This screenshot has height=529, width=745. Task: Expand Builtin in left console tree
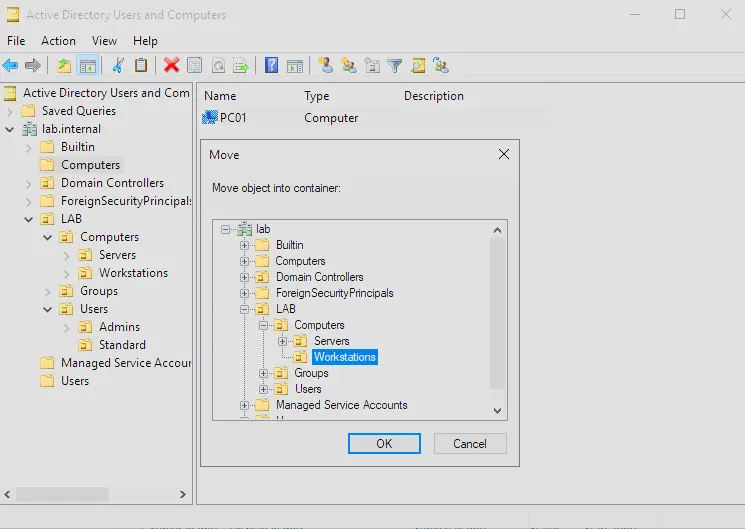click(29, 148)
